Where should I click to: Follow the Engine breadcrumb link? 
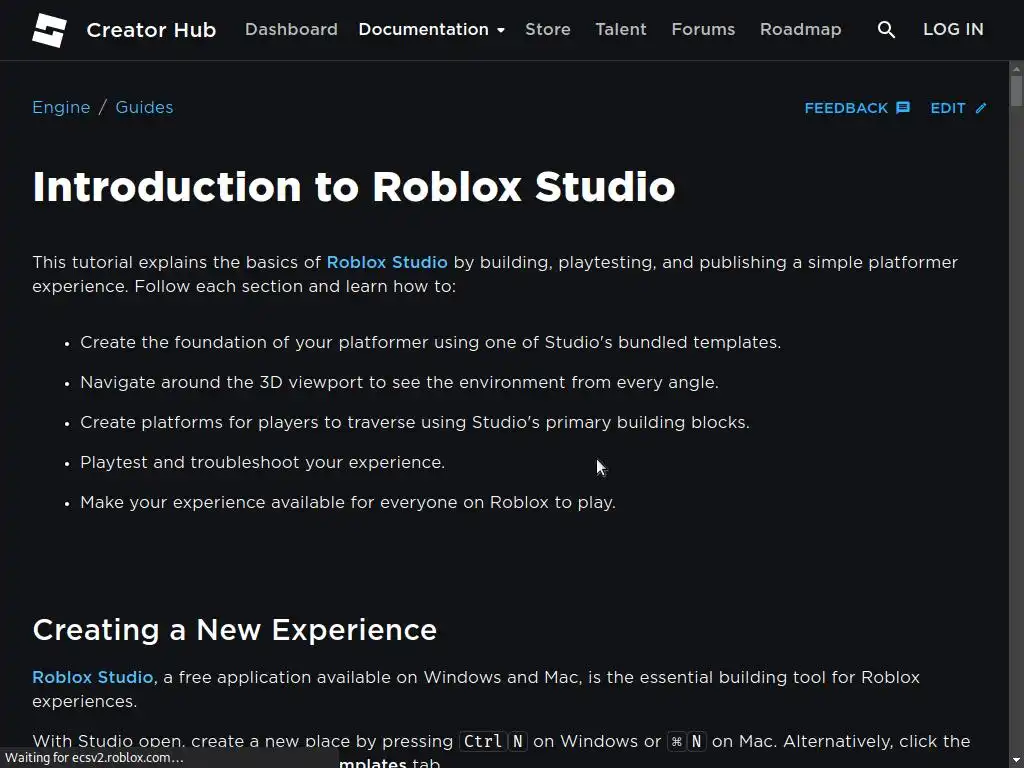coord(61,107)
